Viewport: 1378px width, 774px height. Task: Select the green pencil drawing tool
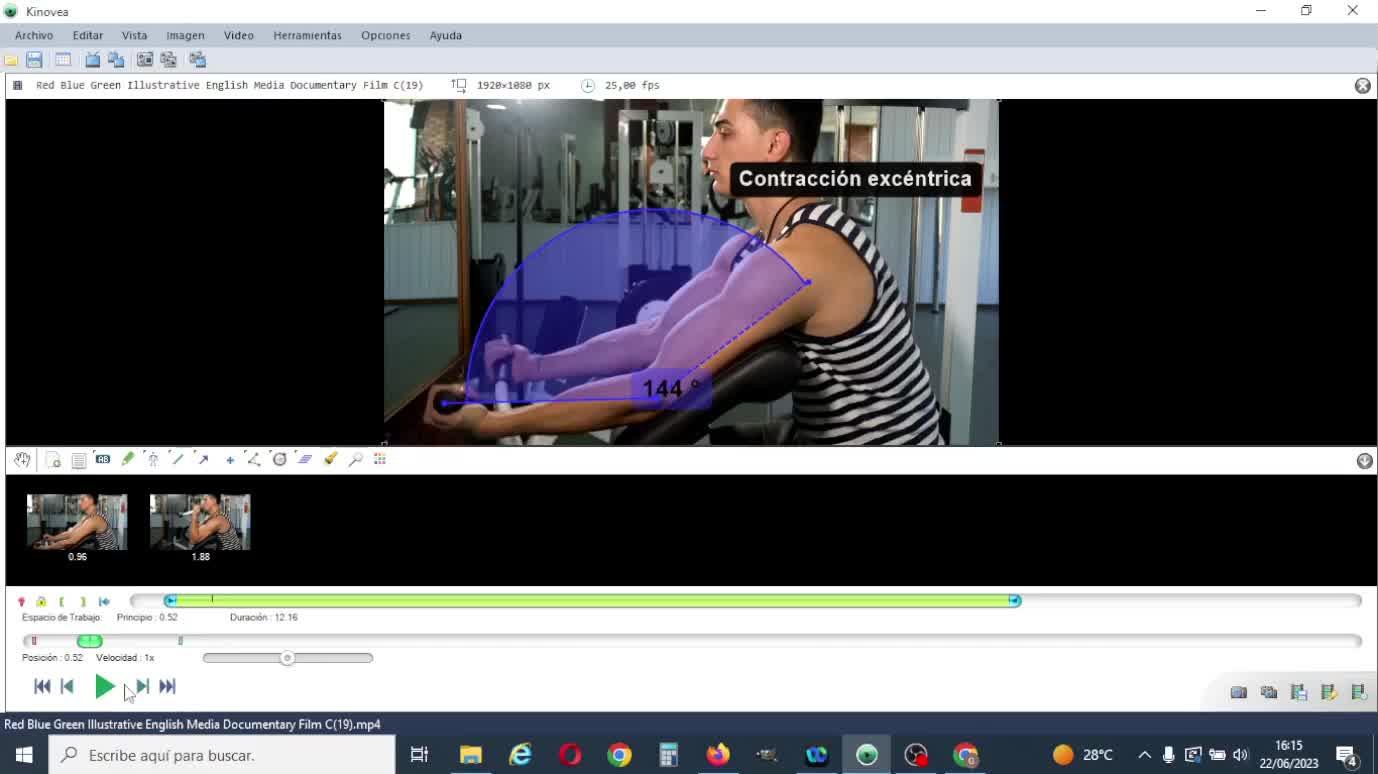tap(128, 459)
